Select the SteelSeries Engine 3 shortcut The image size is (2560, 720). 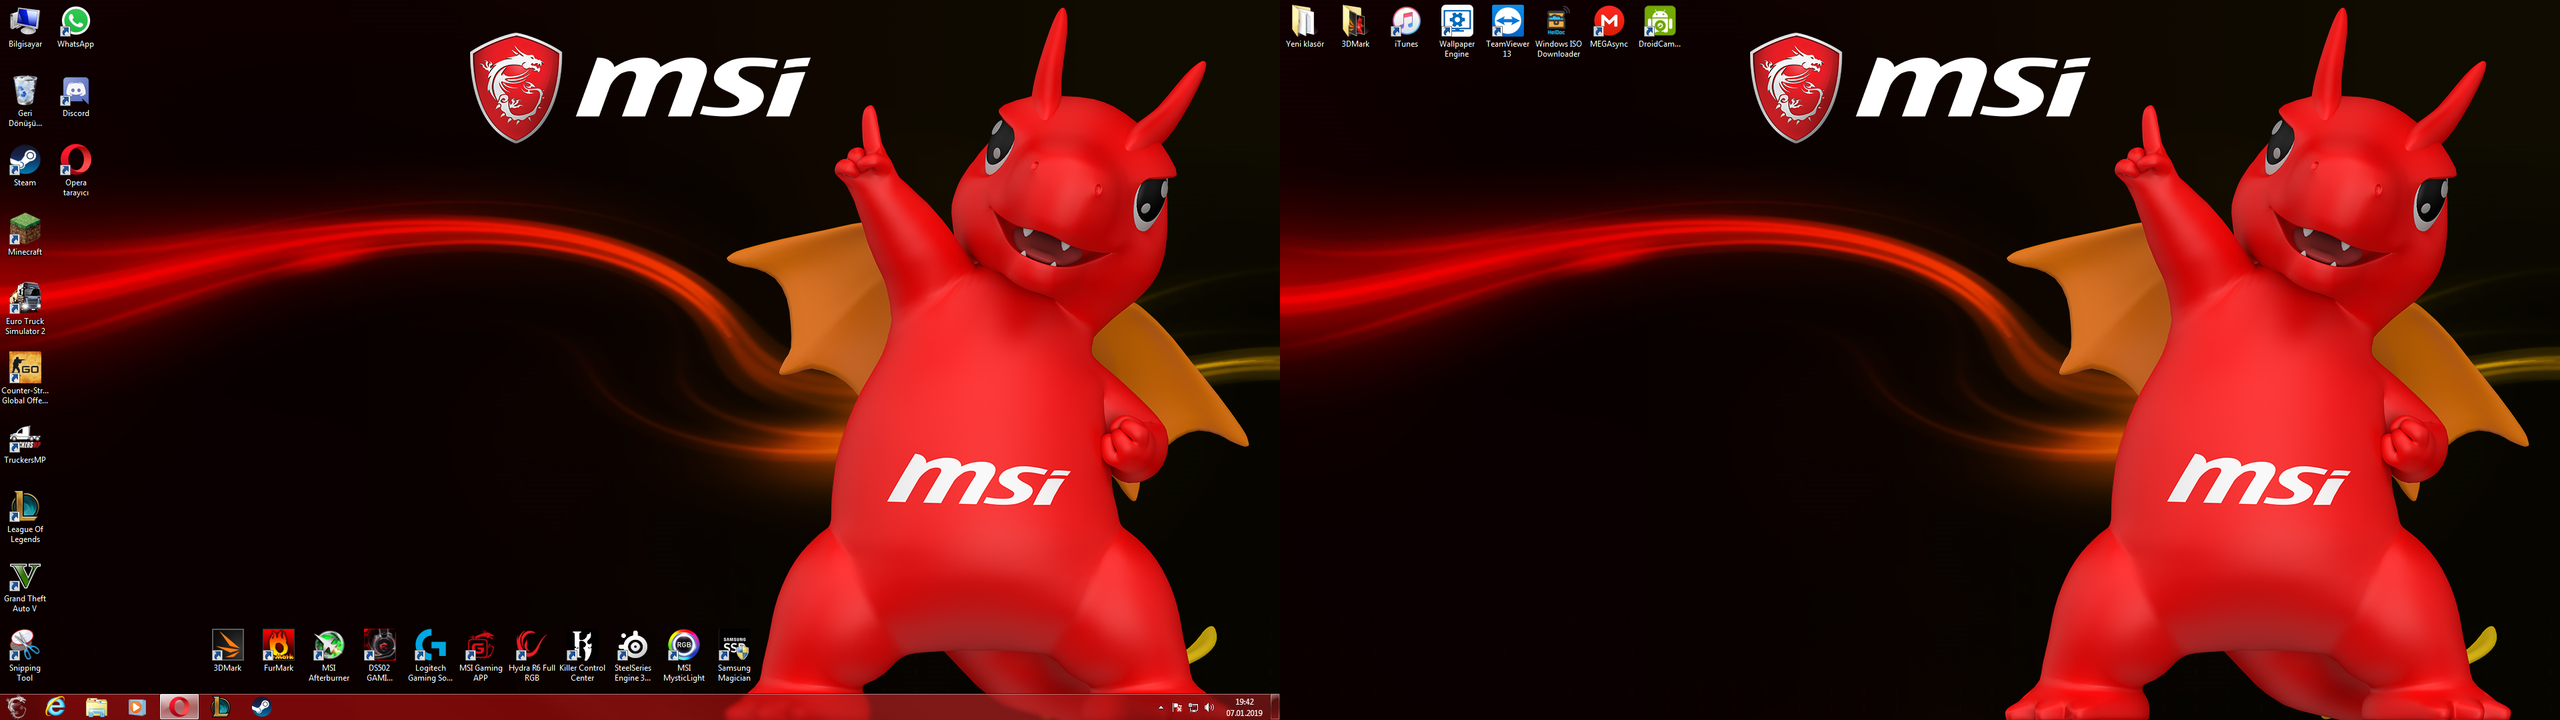633,655
